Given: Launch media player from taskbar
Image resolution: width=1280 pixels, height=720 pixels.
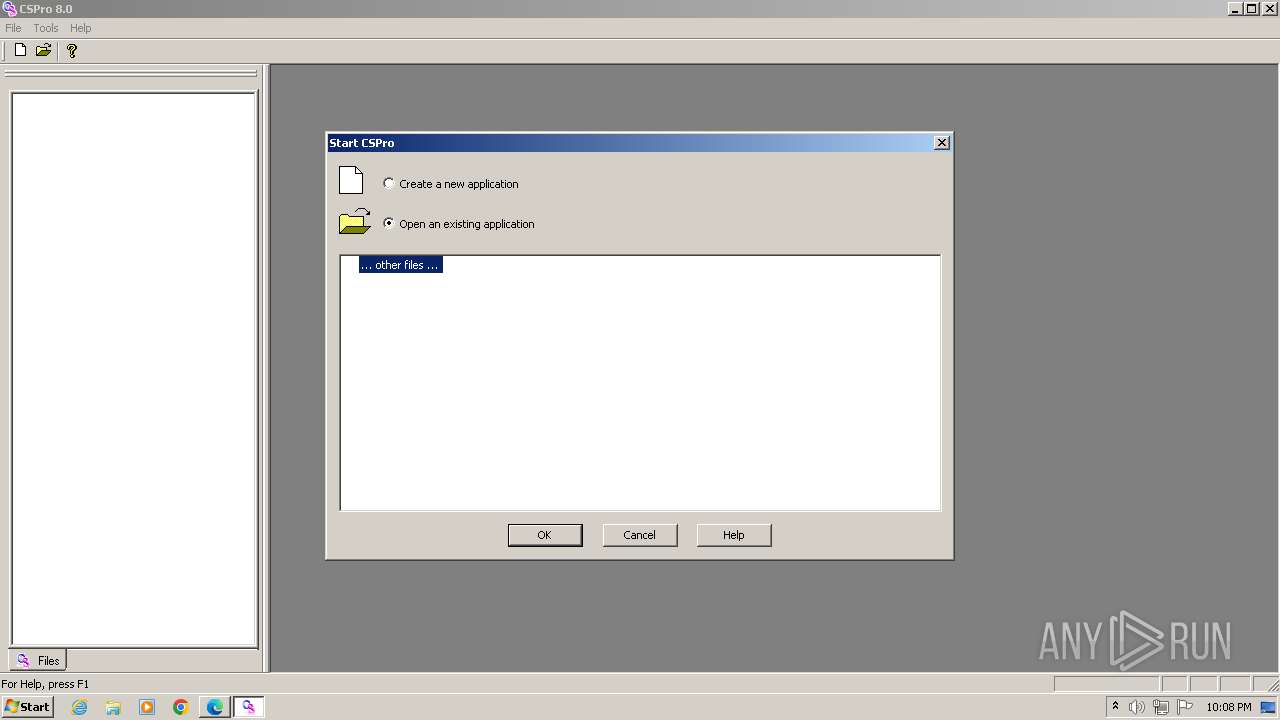Looking at the screenshot, I should click(147, 707).
